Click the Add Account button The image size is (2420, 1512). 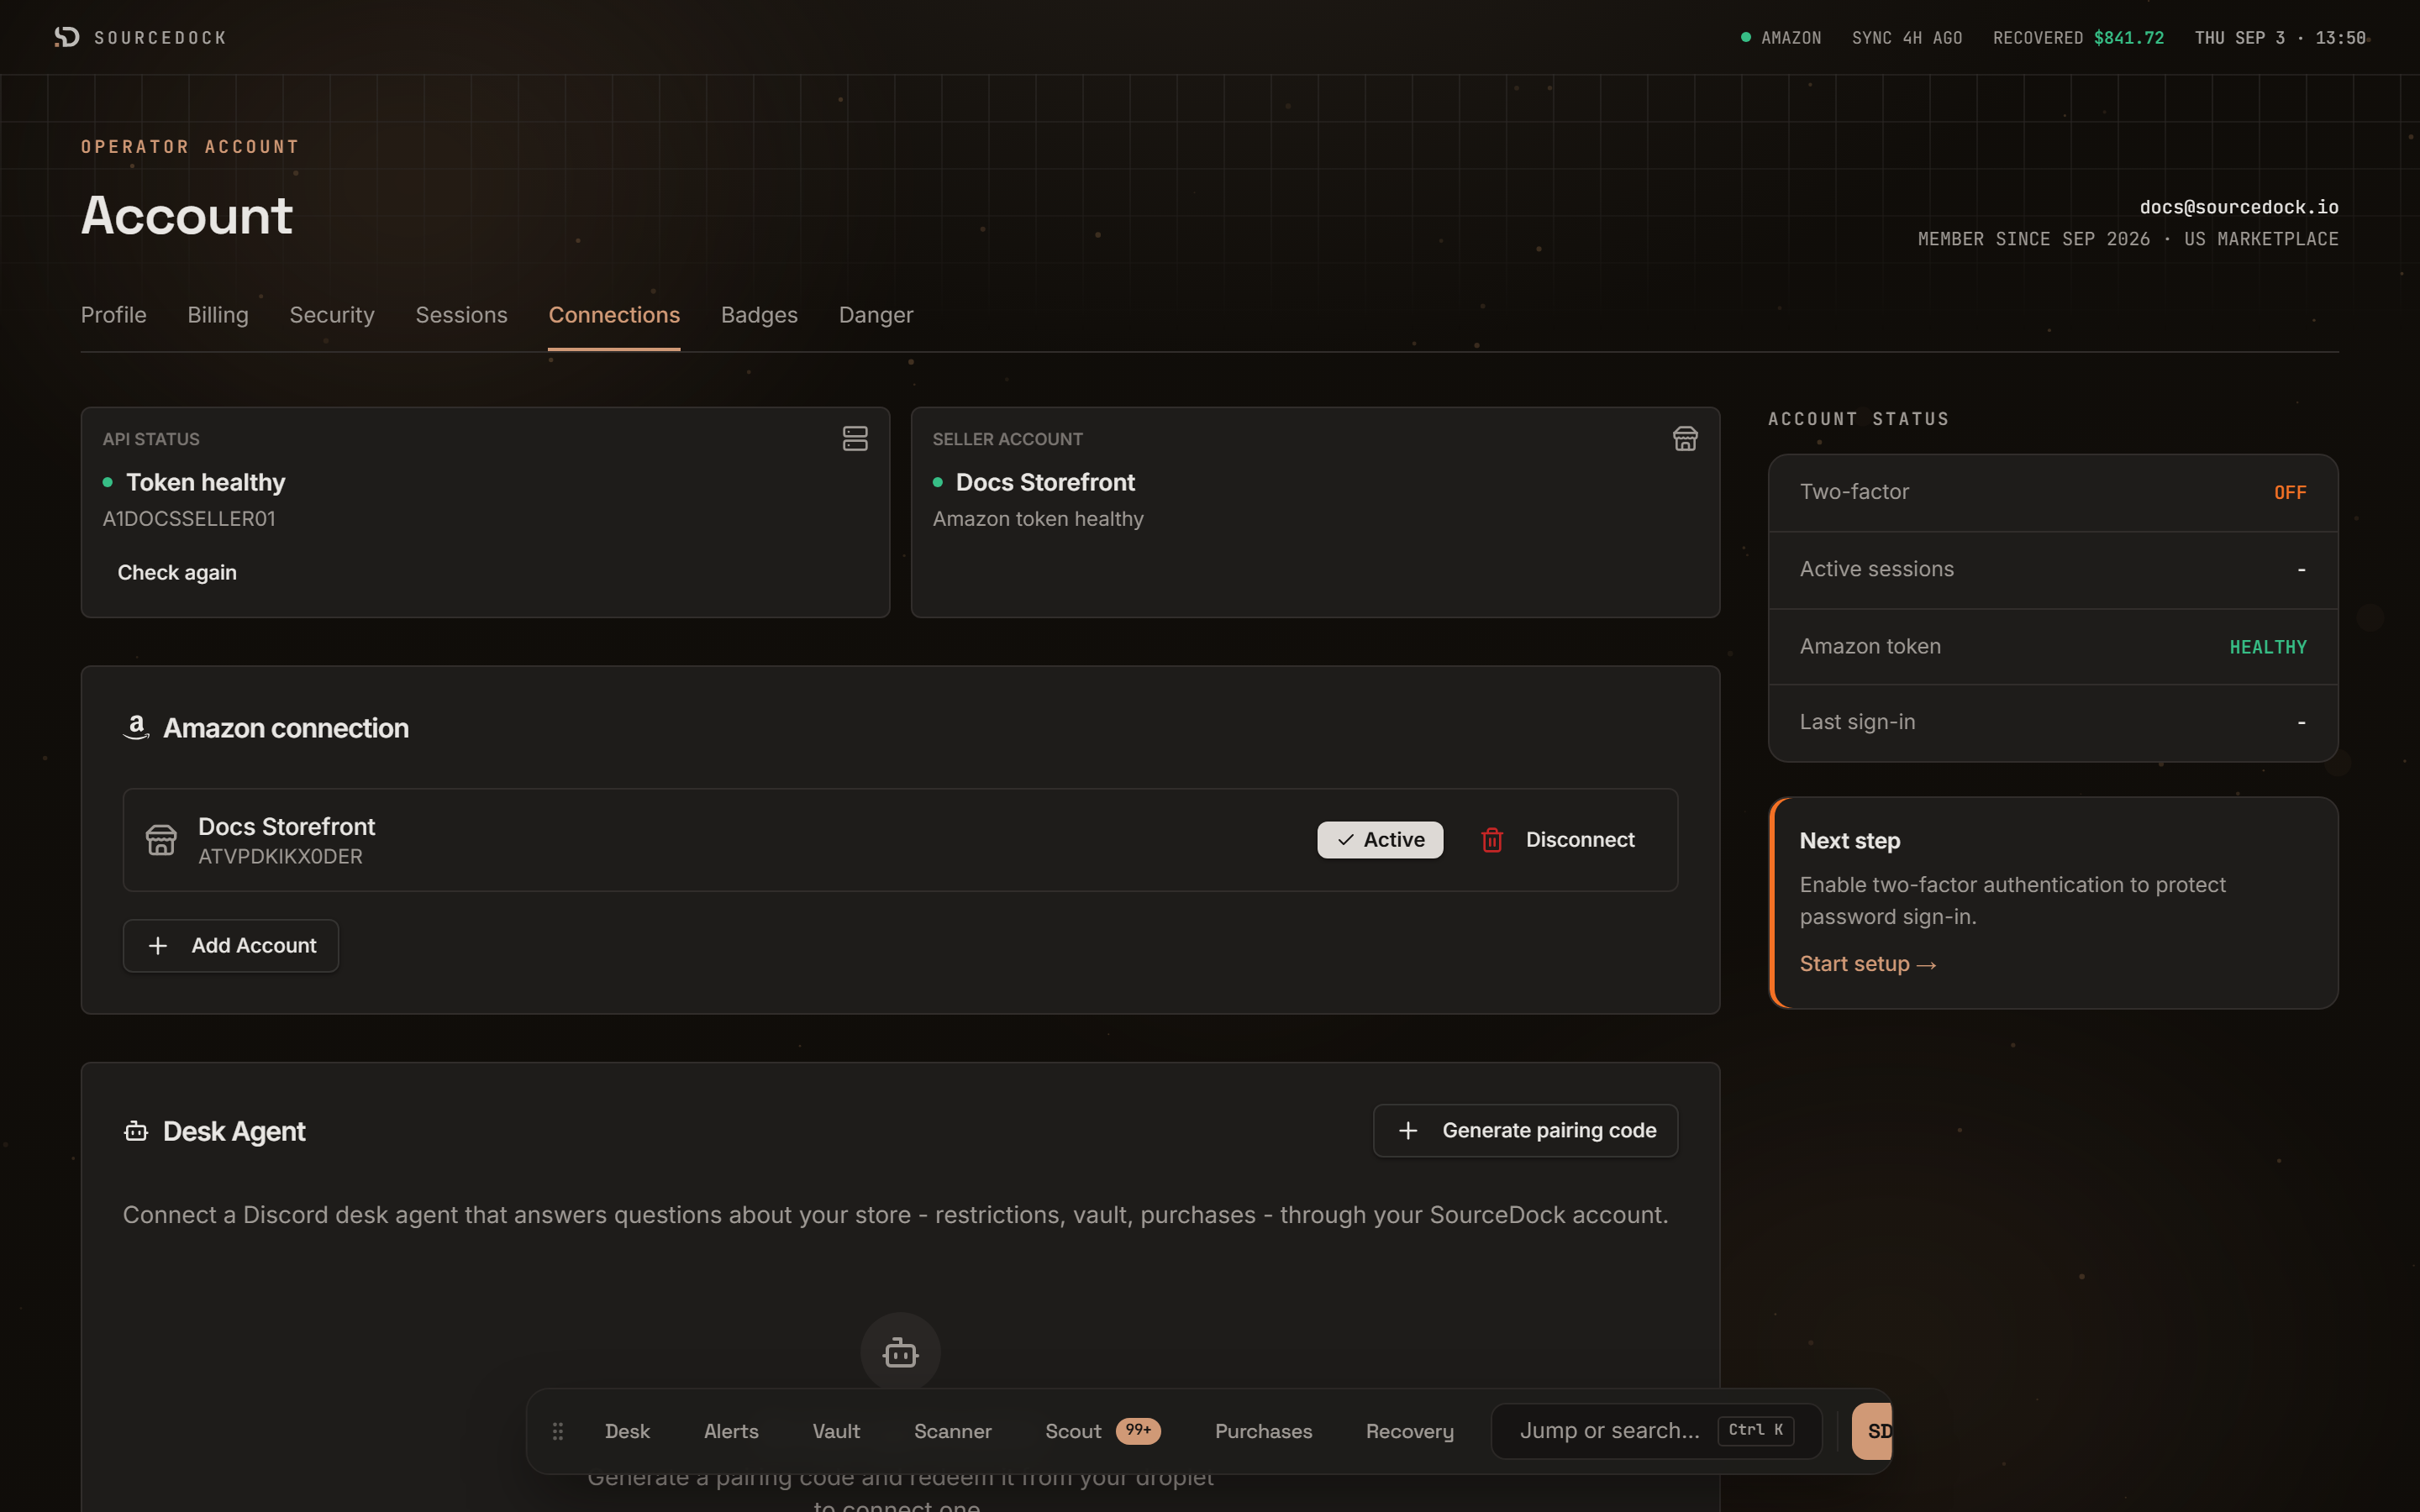pyautogui.click(x=231, y=945)
